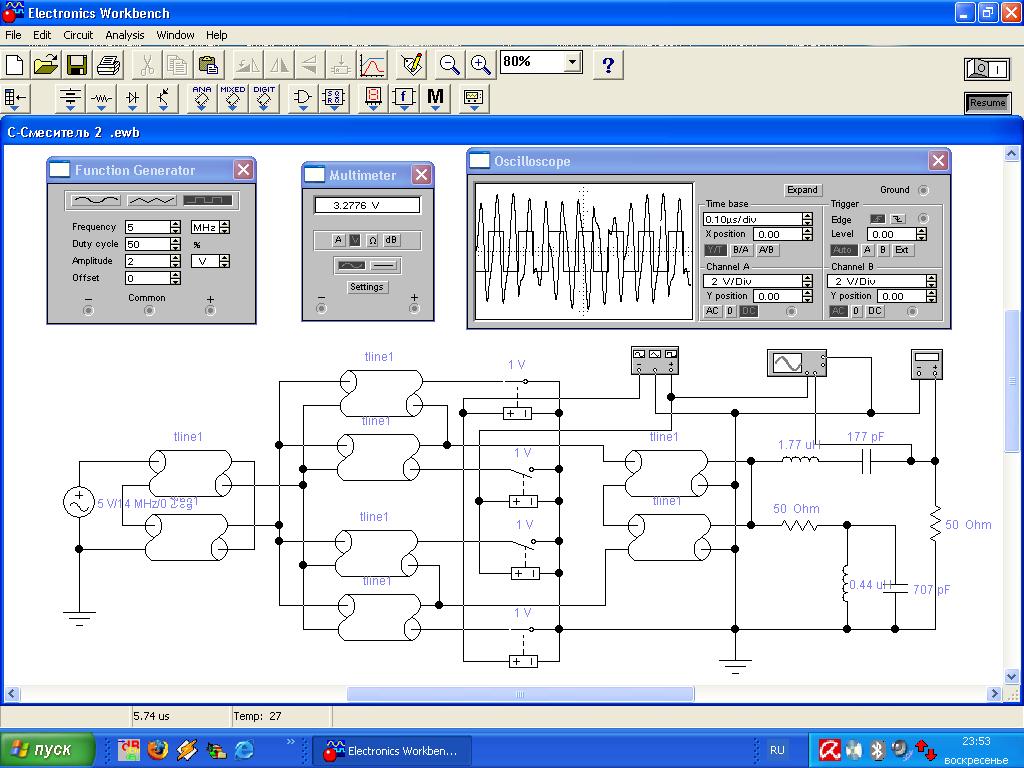Adjust Channel A V/Div spinner

point(807,281)
